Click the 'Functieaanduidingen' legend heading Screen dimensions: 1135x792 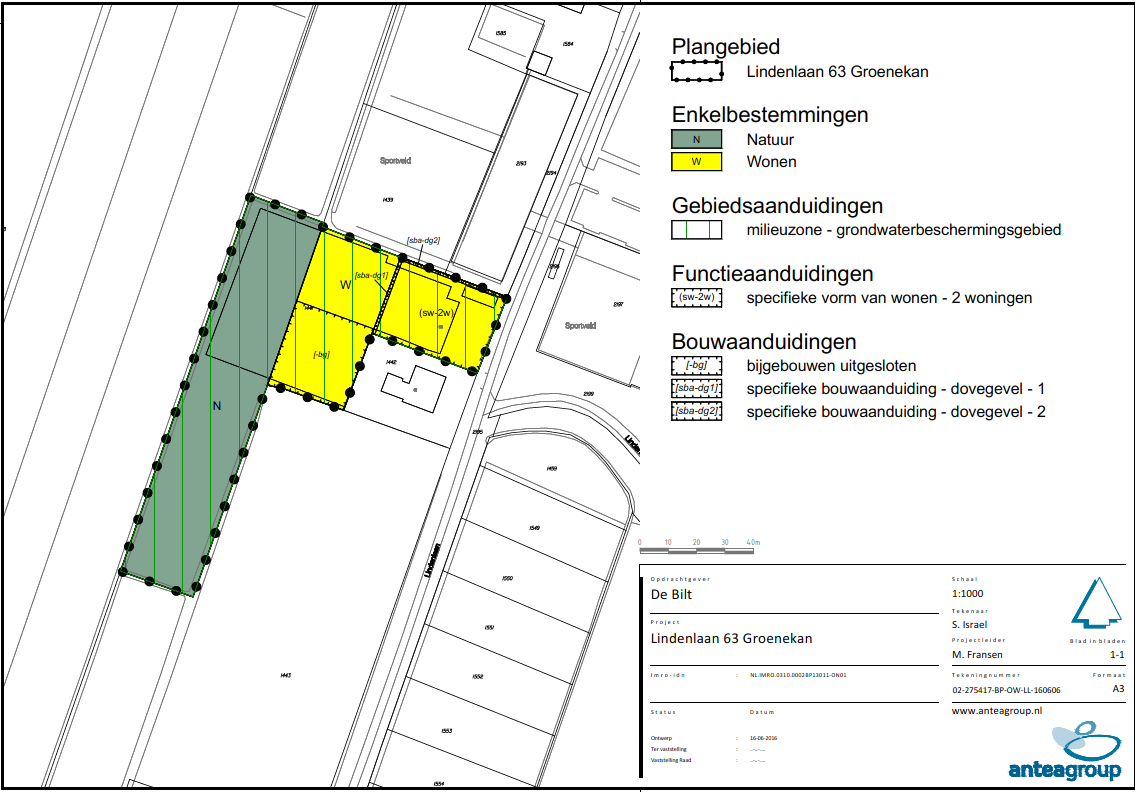[772, 274]
